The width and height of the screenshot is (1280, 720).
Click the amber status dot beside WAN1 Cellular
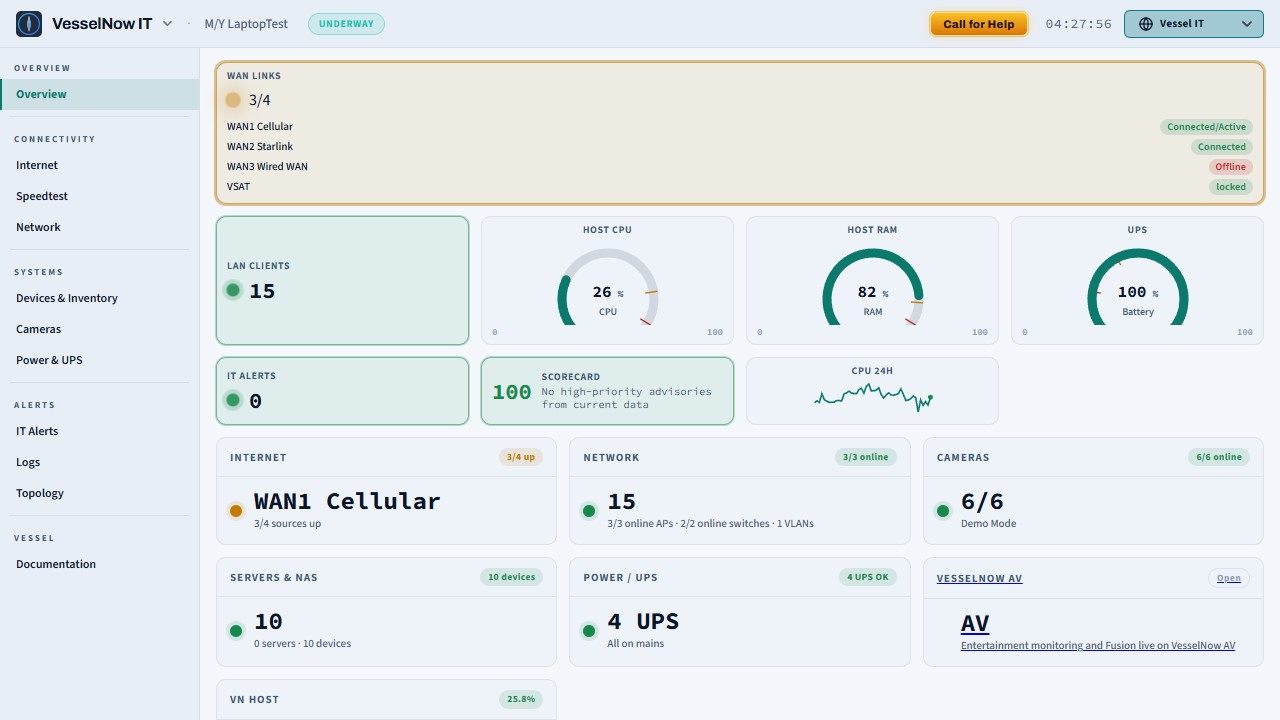tap(236, 511)
